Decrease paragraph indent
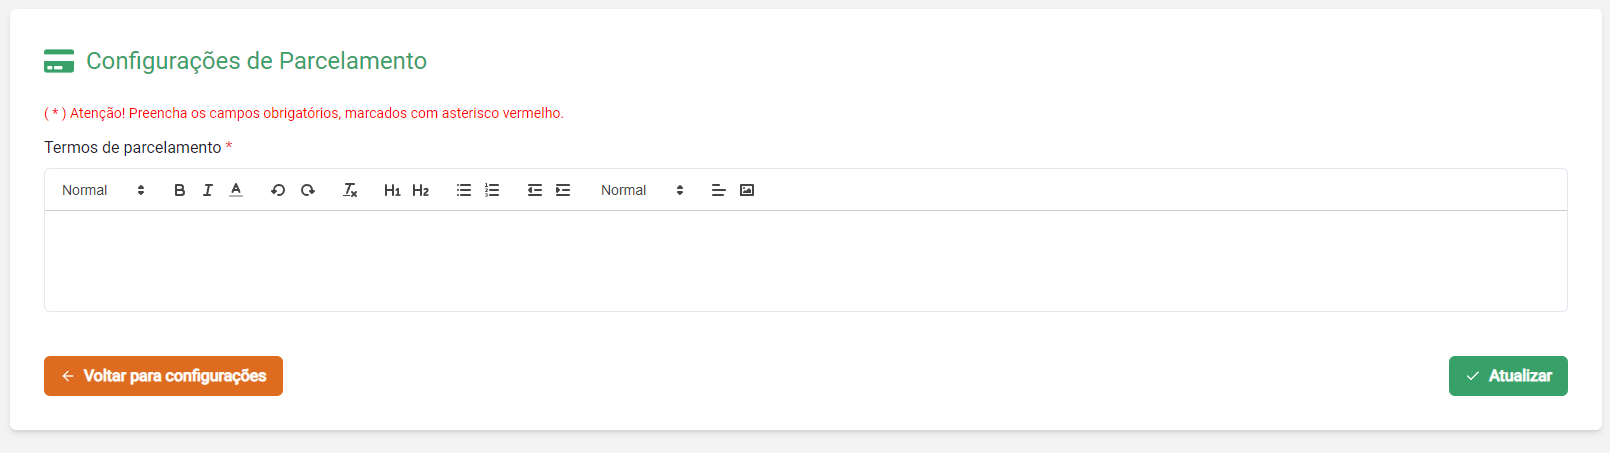 pyautogui.click(x=535, y=190)
